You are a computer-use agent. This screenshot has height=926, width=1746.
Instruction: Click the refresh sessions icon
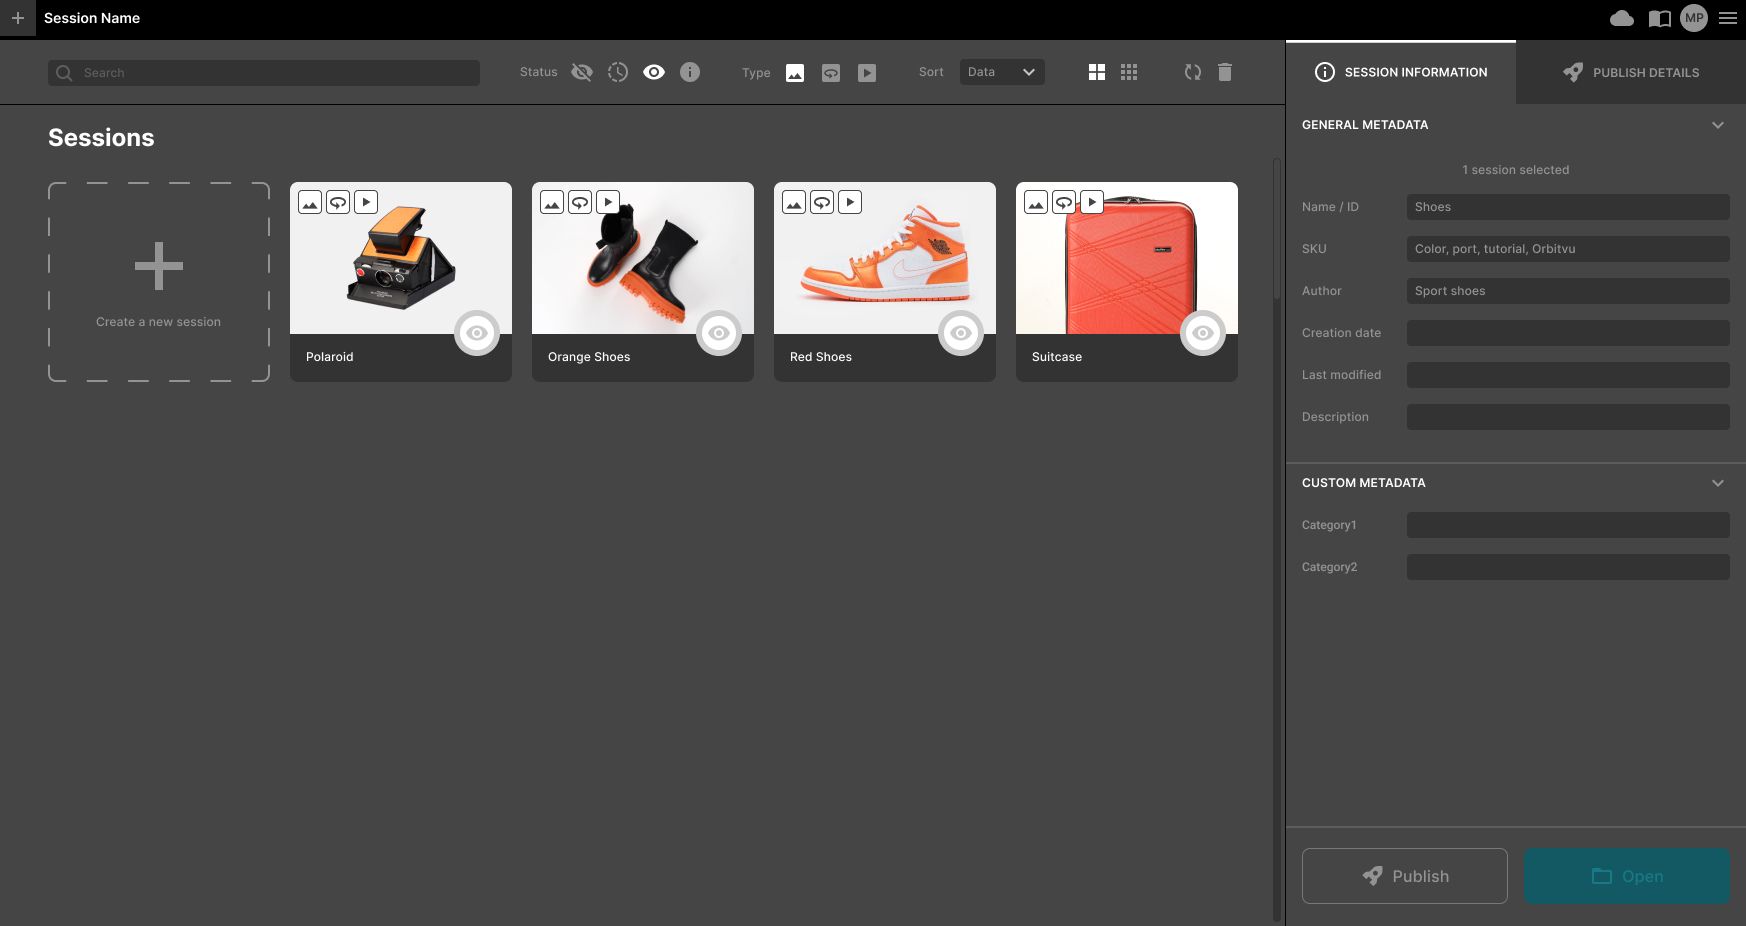pos(1192,72)
